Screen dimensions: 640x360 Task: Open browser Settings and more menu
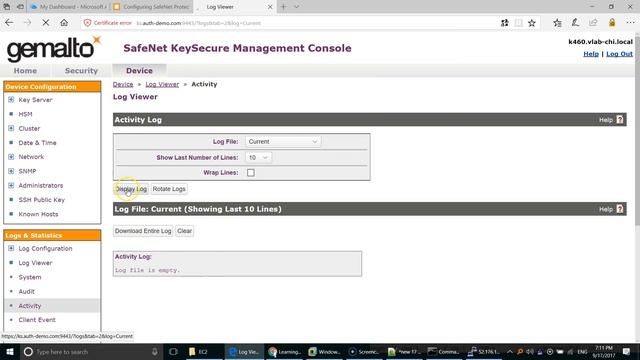[x=630, y=23]
